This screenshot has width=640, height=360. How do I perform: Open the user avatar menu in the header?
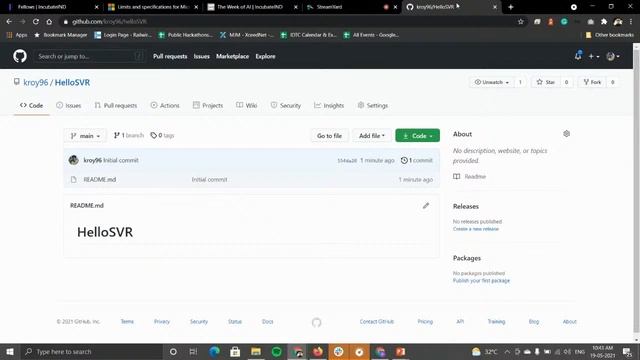pyautogui.click(x=613, y=56)
